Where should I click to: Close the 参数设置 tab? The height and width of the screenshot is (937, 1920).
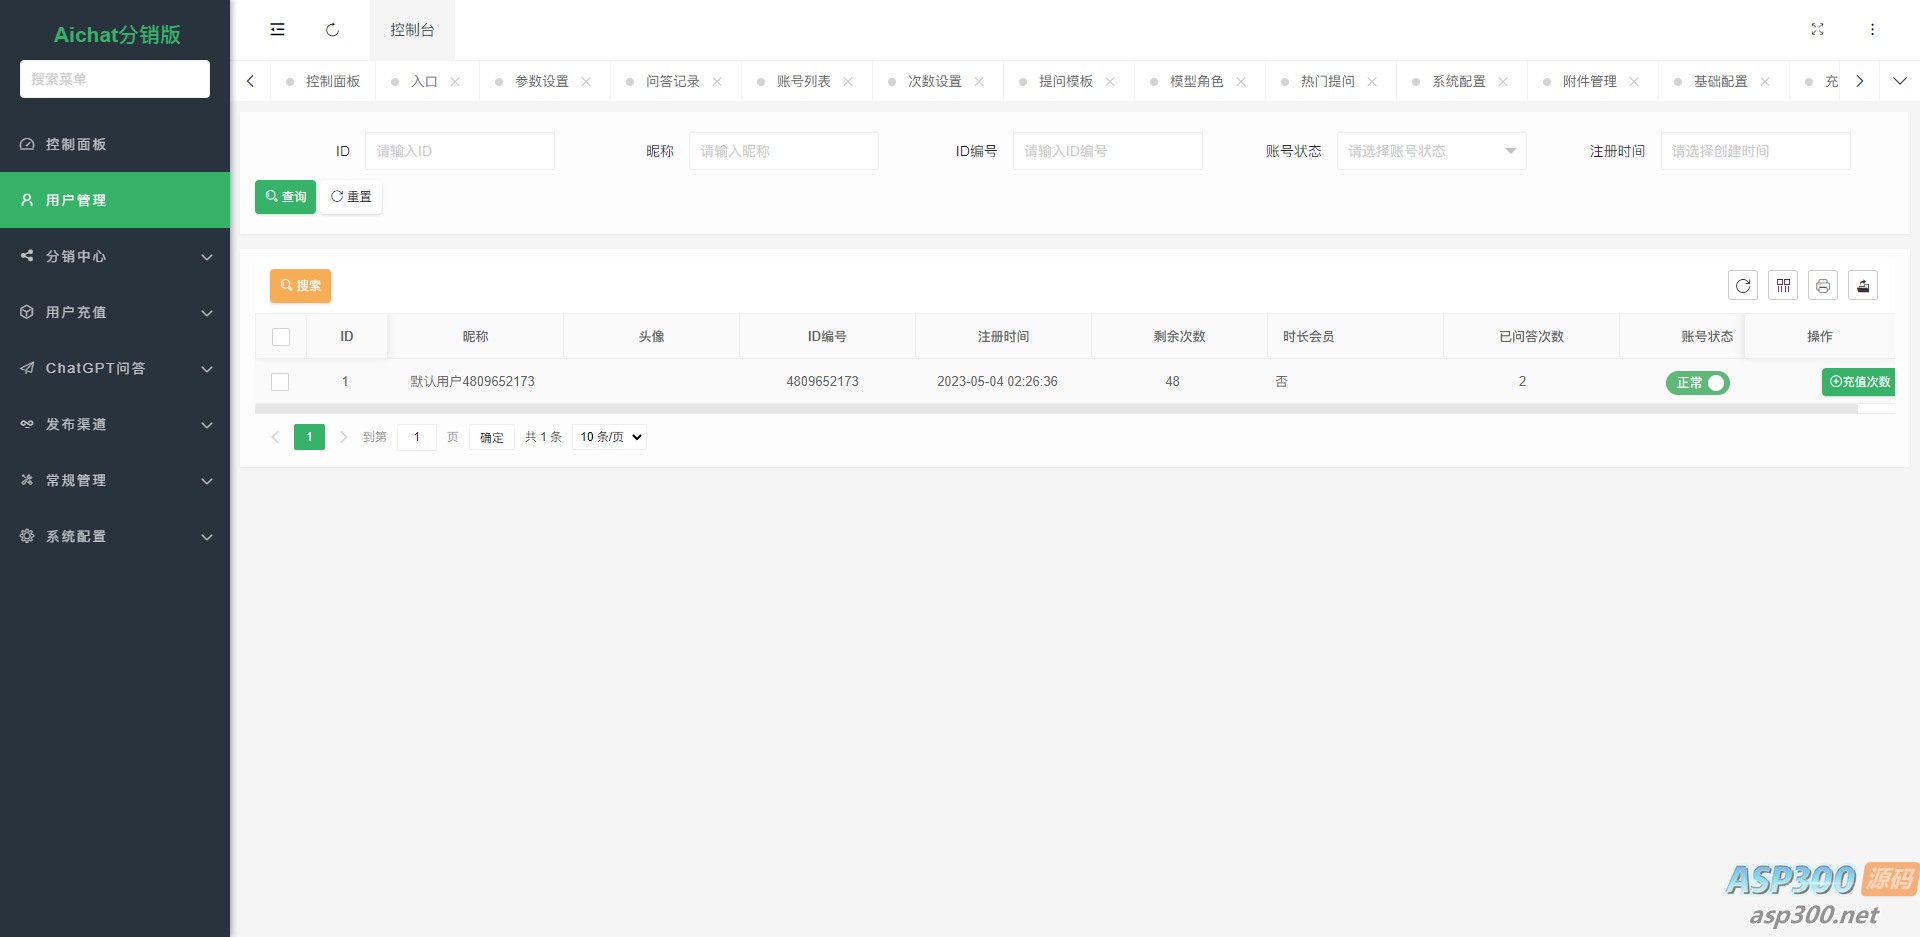coord(586,82)
